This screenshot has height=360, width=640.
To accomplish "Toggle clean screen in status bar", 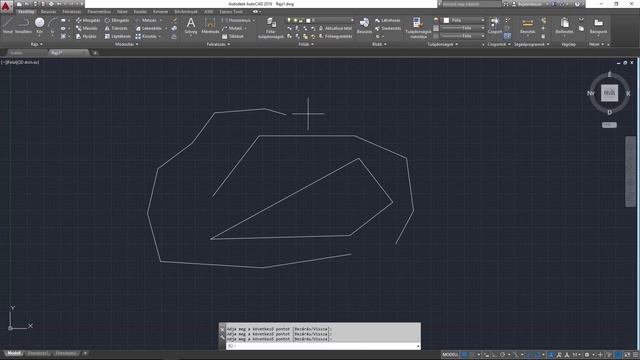I will 627,355.
